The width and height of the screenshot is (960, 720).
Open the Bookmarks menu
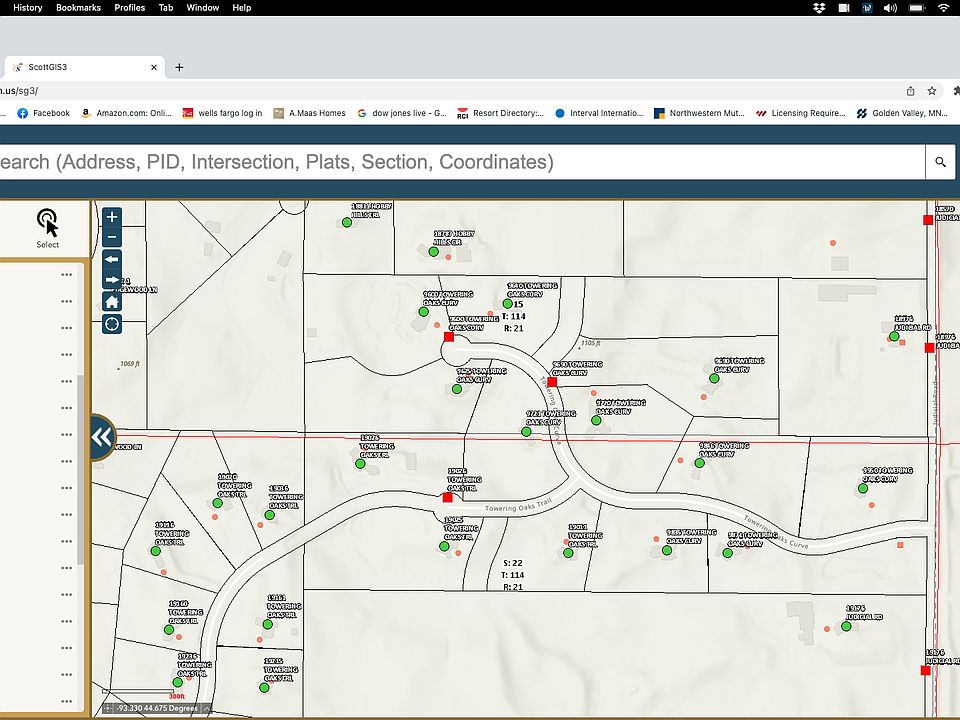(78, 7)
